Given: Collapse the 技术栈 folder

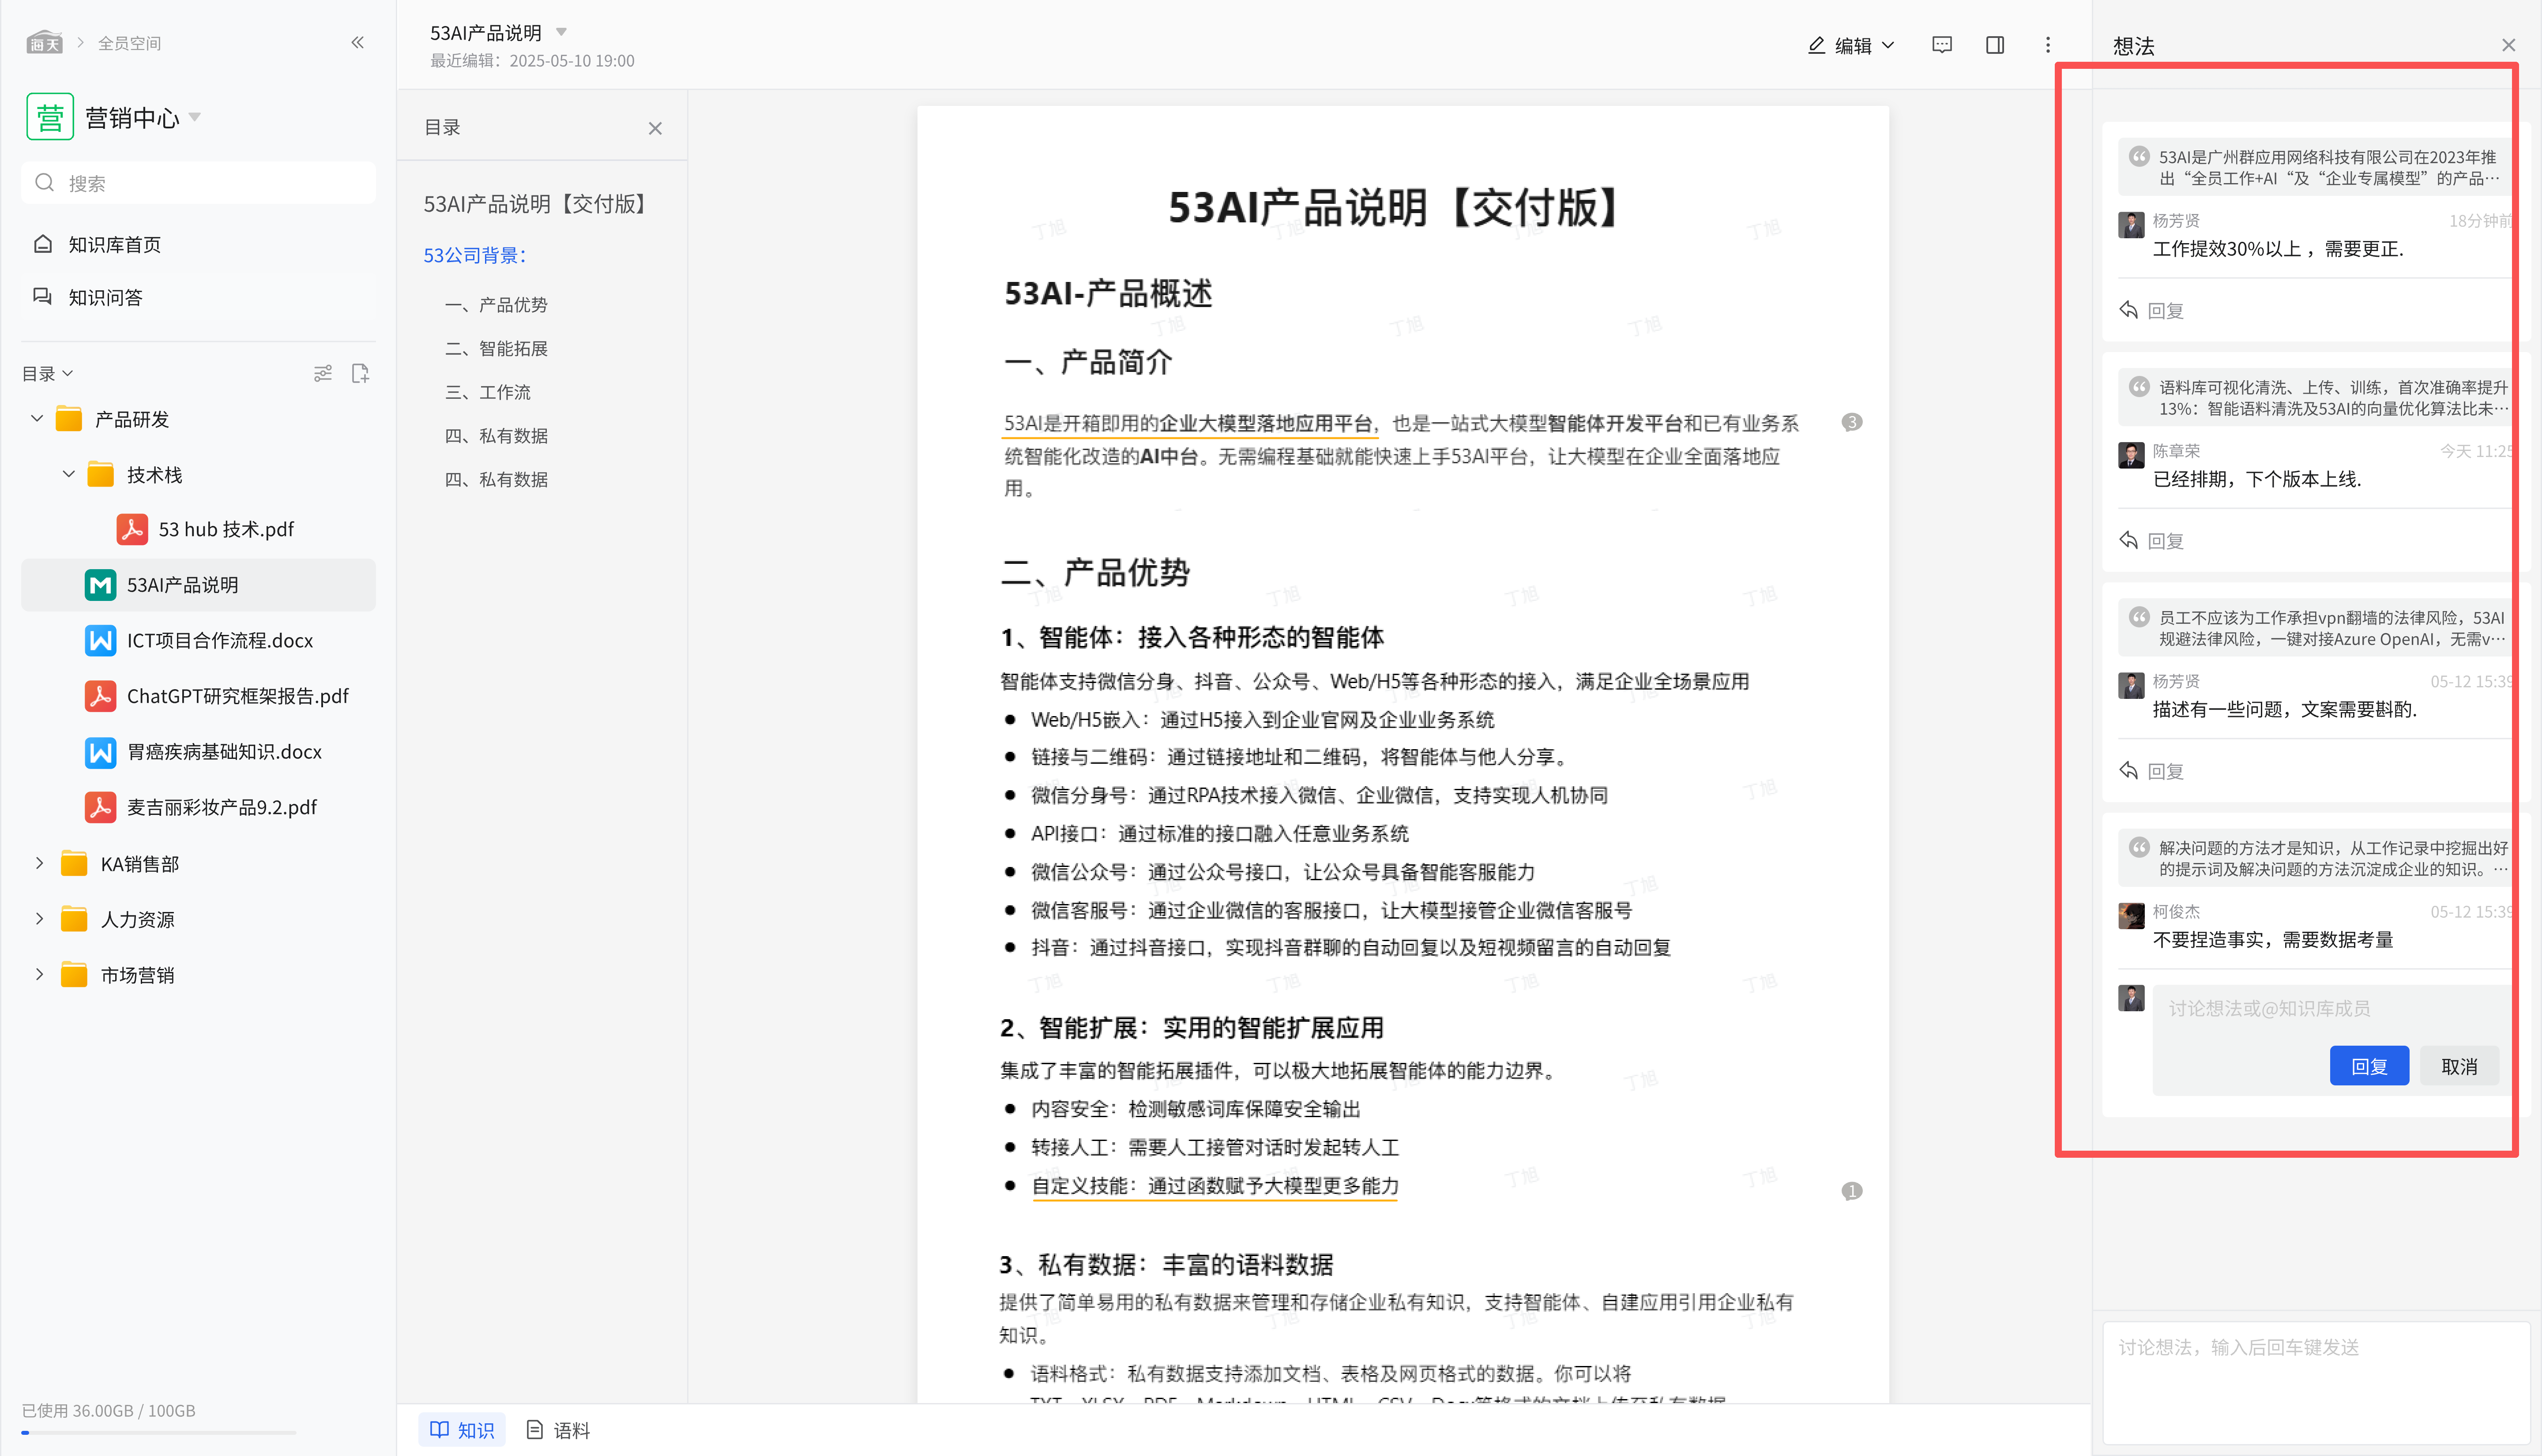Looking at the screenshot, I should coord(69,474).
